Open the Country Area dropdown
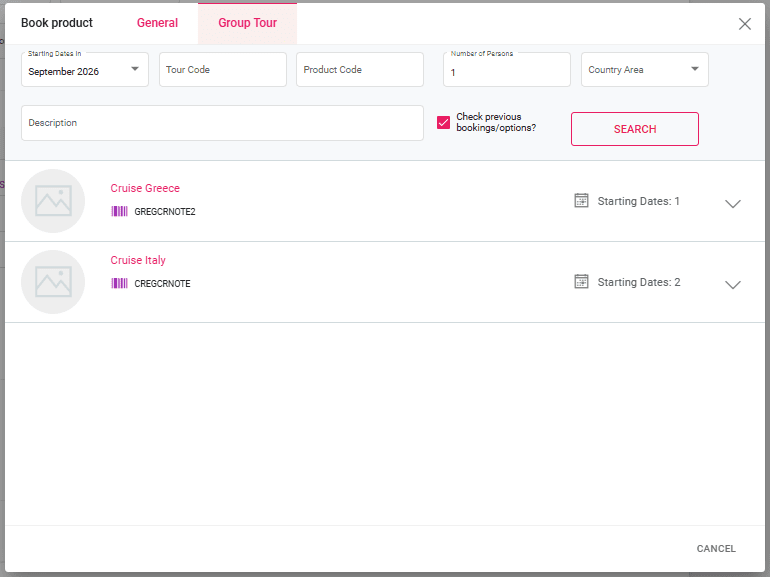Image resolution: width=770 pixels, height=577 pixels. coord(644,70)
